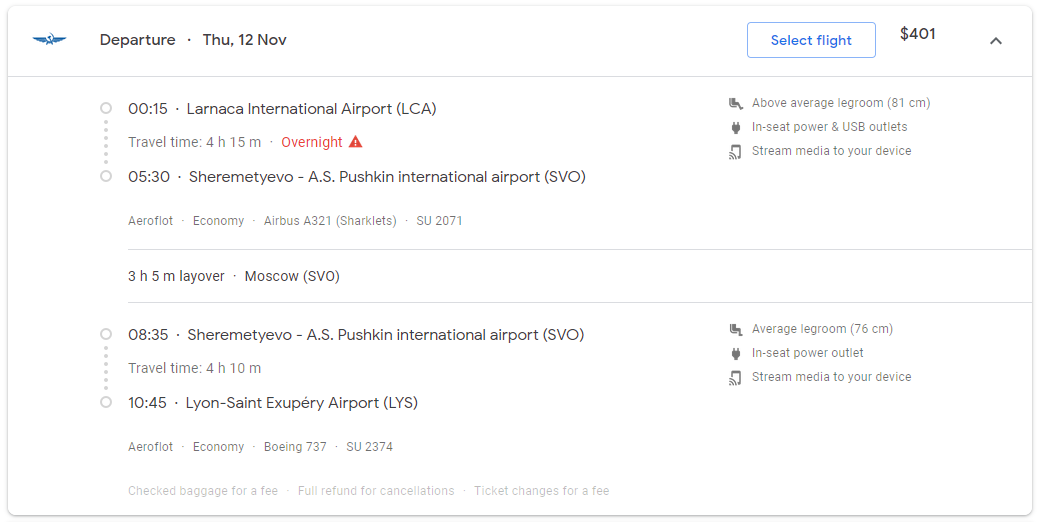Click the $401 price

[918, 35]
